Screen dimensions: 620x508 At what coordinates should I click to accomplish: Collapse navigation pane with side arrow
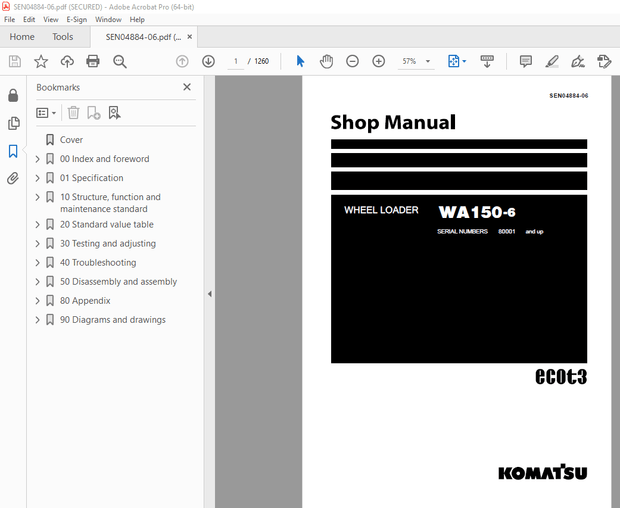pos(210,294)
